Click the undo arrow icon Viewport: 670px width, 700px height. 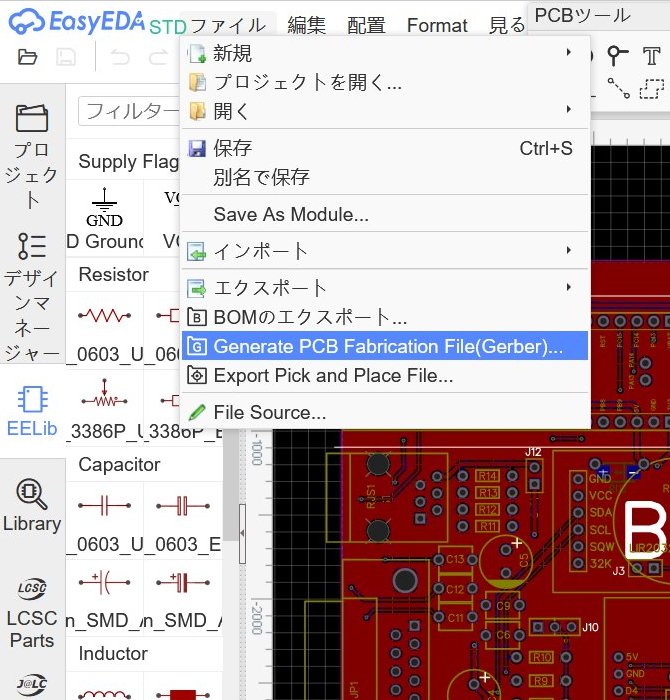120,57
